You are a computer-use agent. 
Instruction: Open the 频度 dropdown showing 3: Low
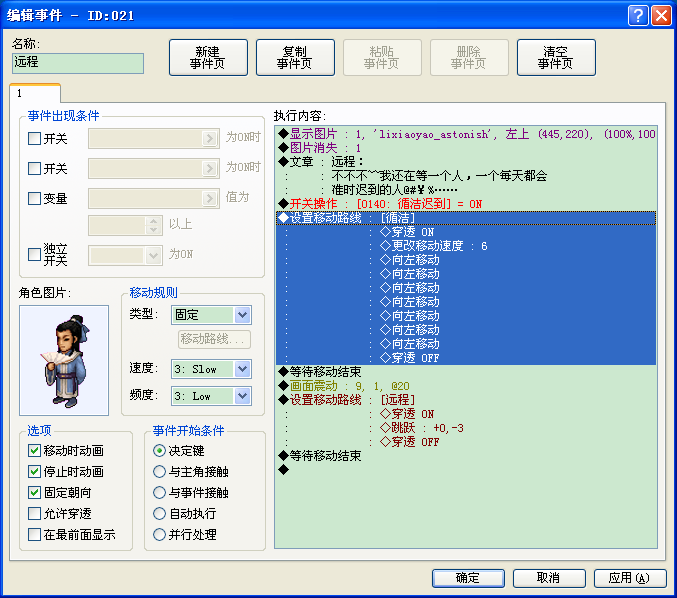click(x=211, y=396)
